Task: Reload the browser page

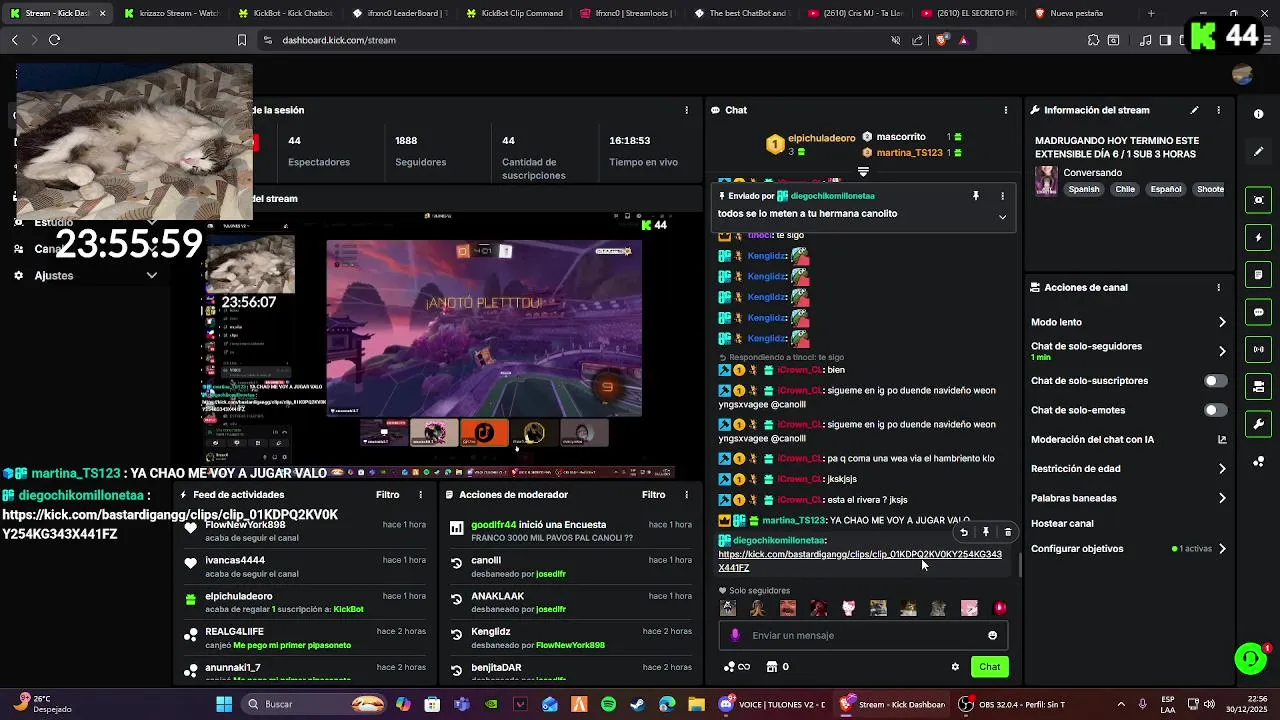Action: (x=54, y=40)
